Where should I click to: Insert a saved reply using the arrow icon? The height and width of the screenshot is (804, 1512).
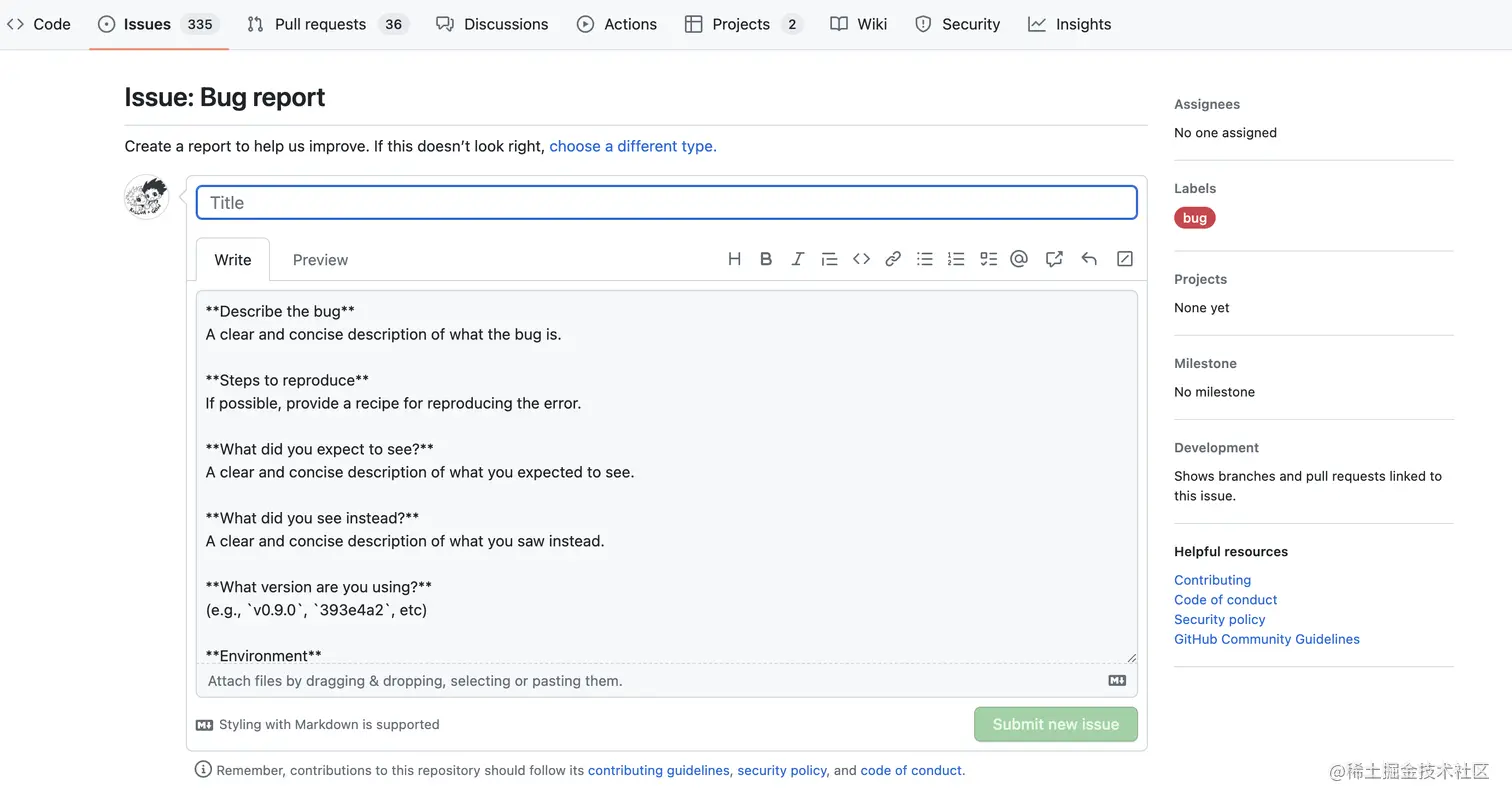coord(1089,259)
